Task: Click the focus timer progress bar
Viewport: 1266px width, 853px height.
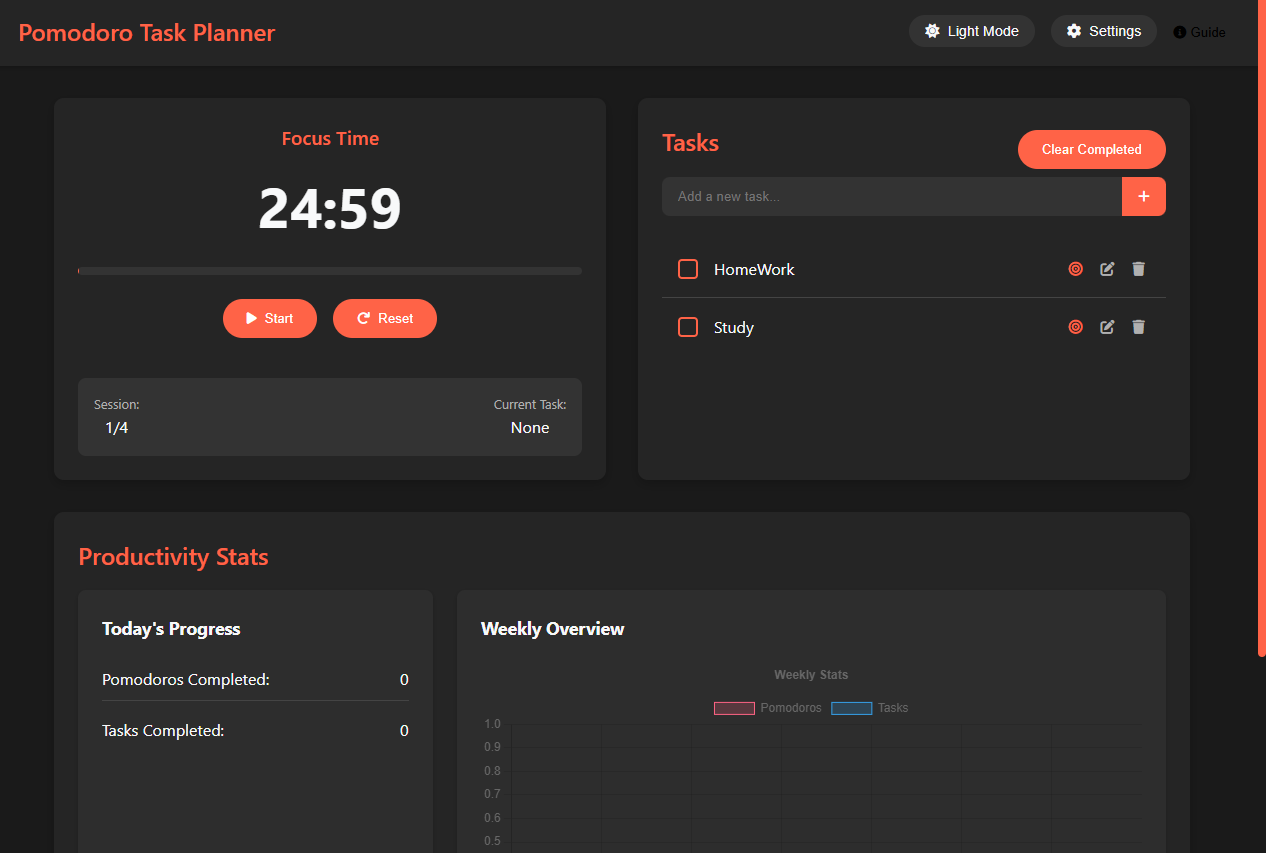Action: 330,270
